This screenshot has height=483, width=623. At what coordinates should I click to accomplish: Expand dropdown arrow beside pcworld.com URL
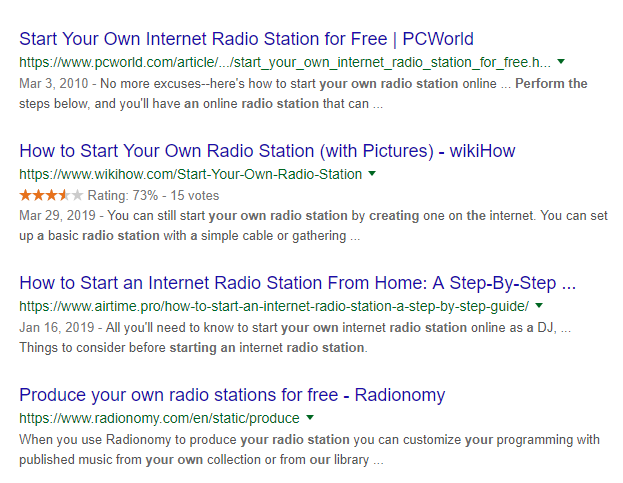(x=561, y=62)
